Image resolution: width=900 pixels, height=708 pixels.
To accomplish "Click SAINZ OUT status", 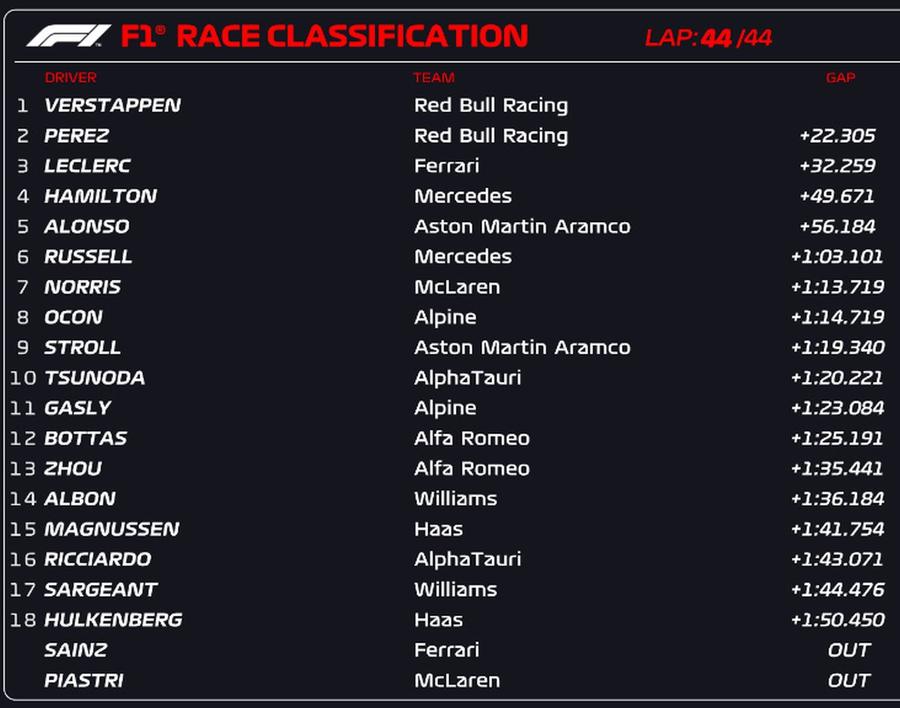I will (849, 650).
